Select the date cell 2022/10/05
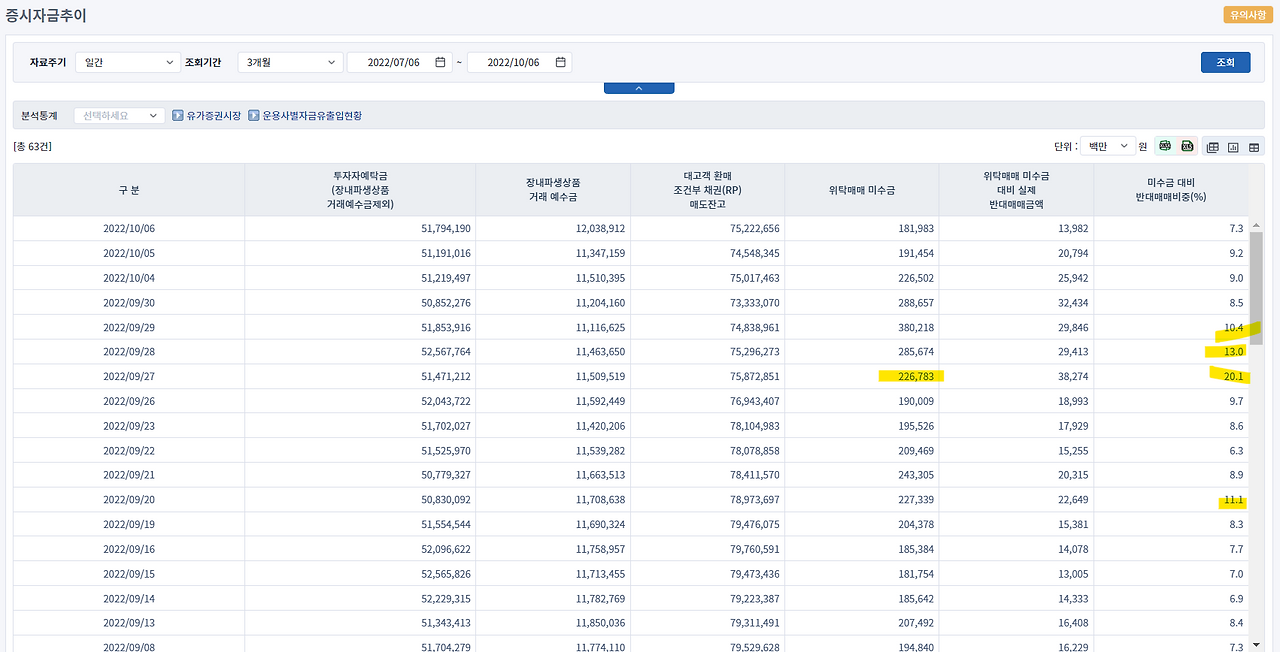This screenshot has height=652, width=1280. (x=129, y=254)
